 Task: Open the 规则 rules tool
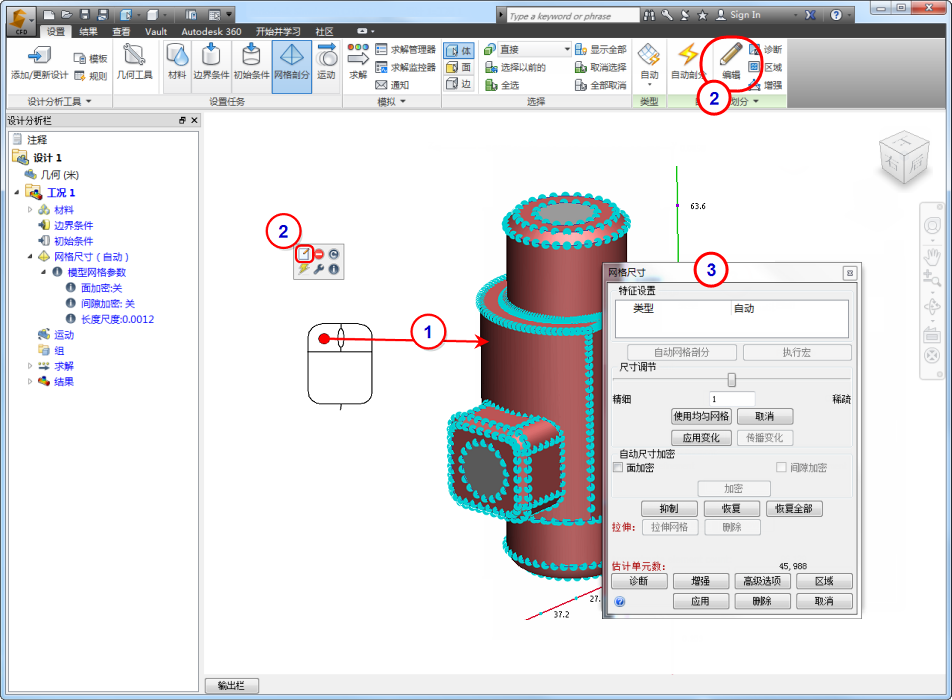90,76
